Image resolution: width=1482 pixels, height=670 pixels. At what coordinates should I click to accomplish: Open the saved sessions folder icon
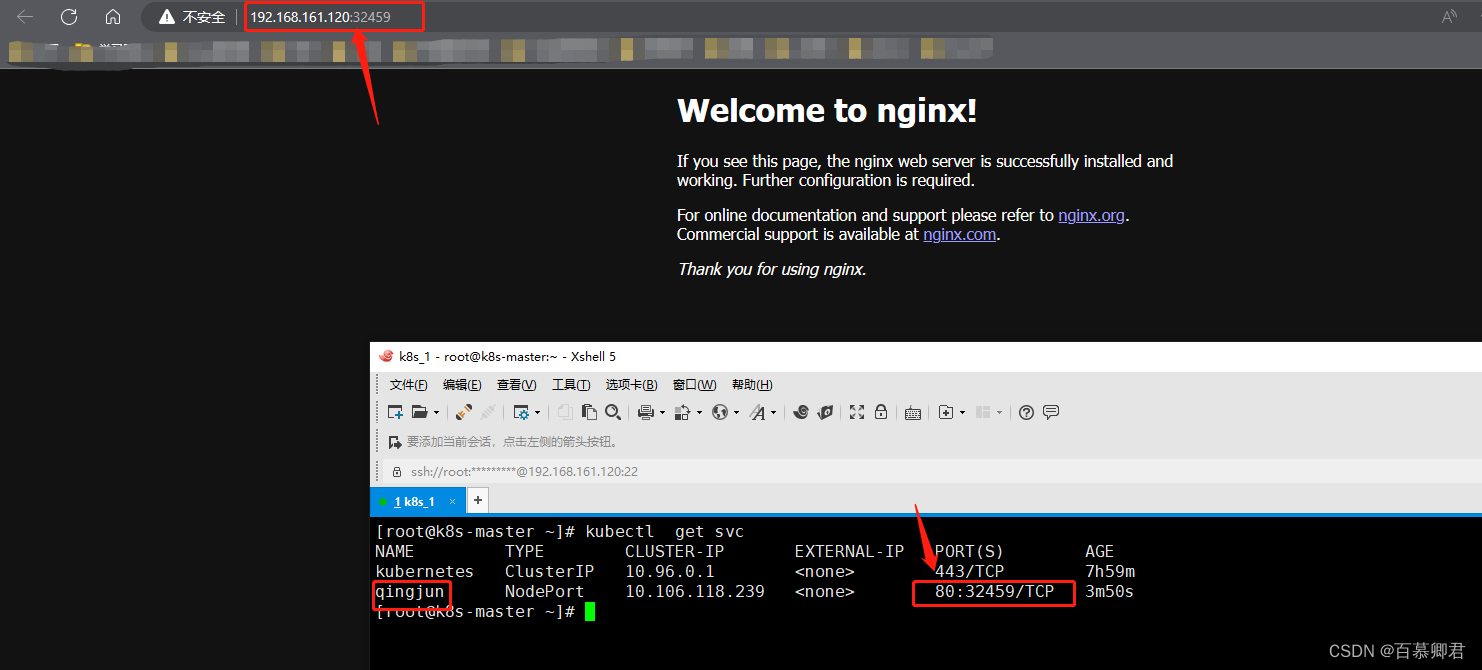pyautogui.click(x=420, y=412)
